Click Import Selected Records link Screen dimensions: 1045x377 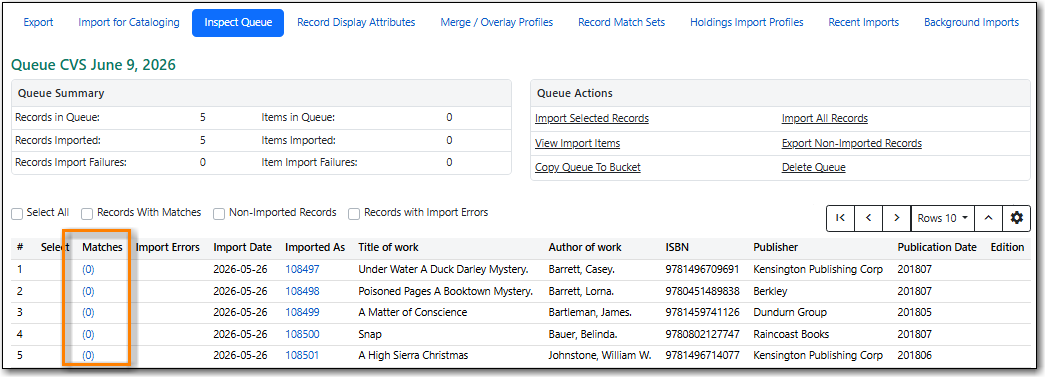tap(592, 119)
